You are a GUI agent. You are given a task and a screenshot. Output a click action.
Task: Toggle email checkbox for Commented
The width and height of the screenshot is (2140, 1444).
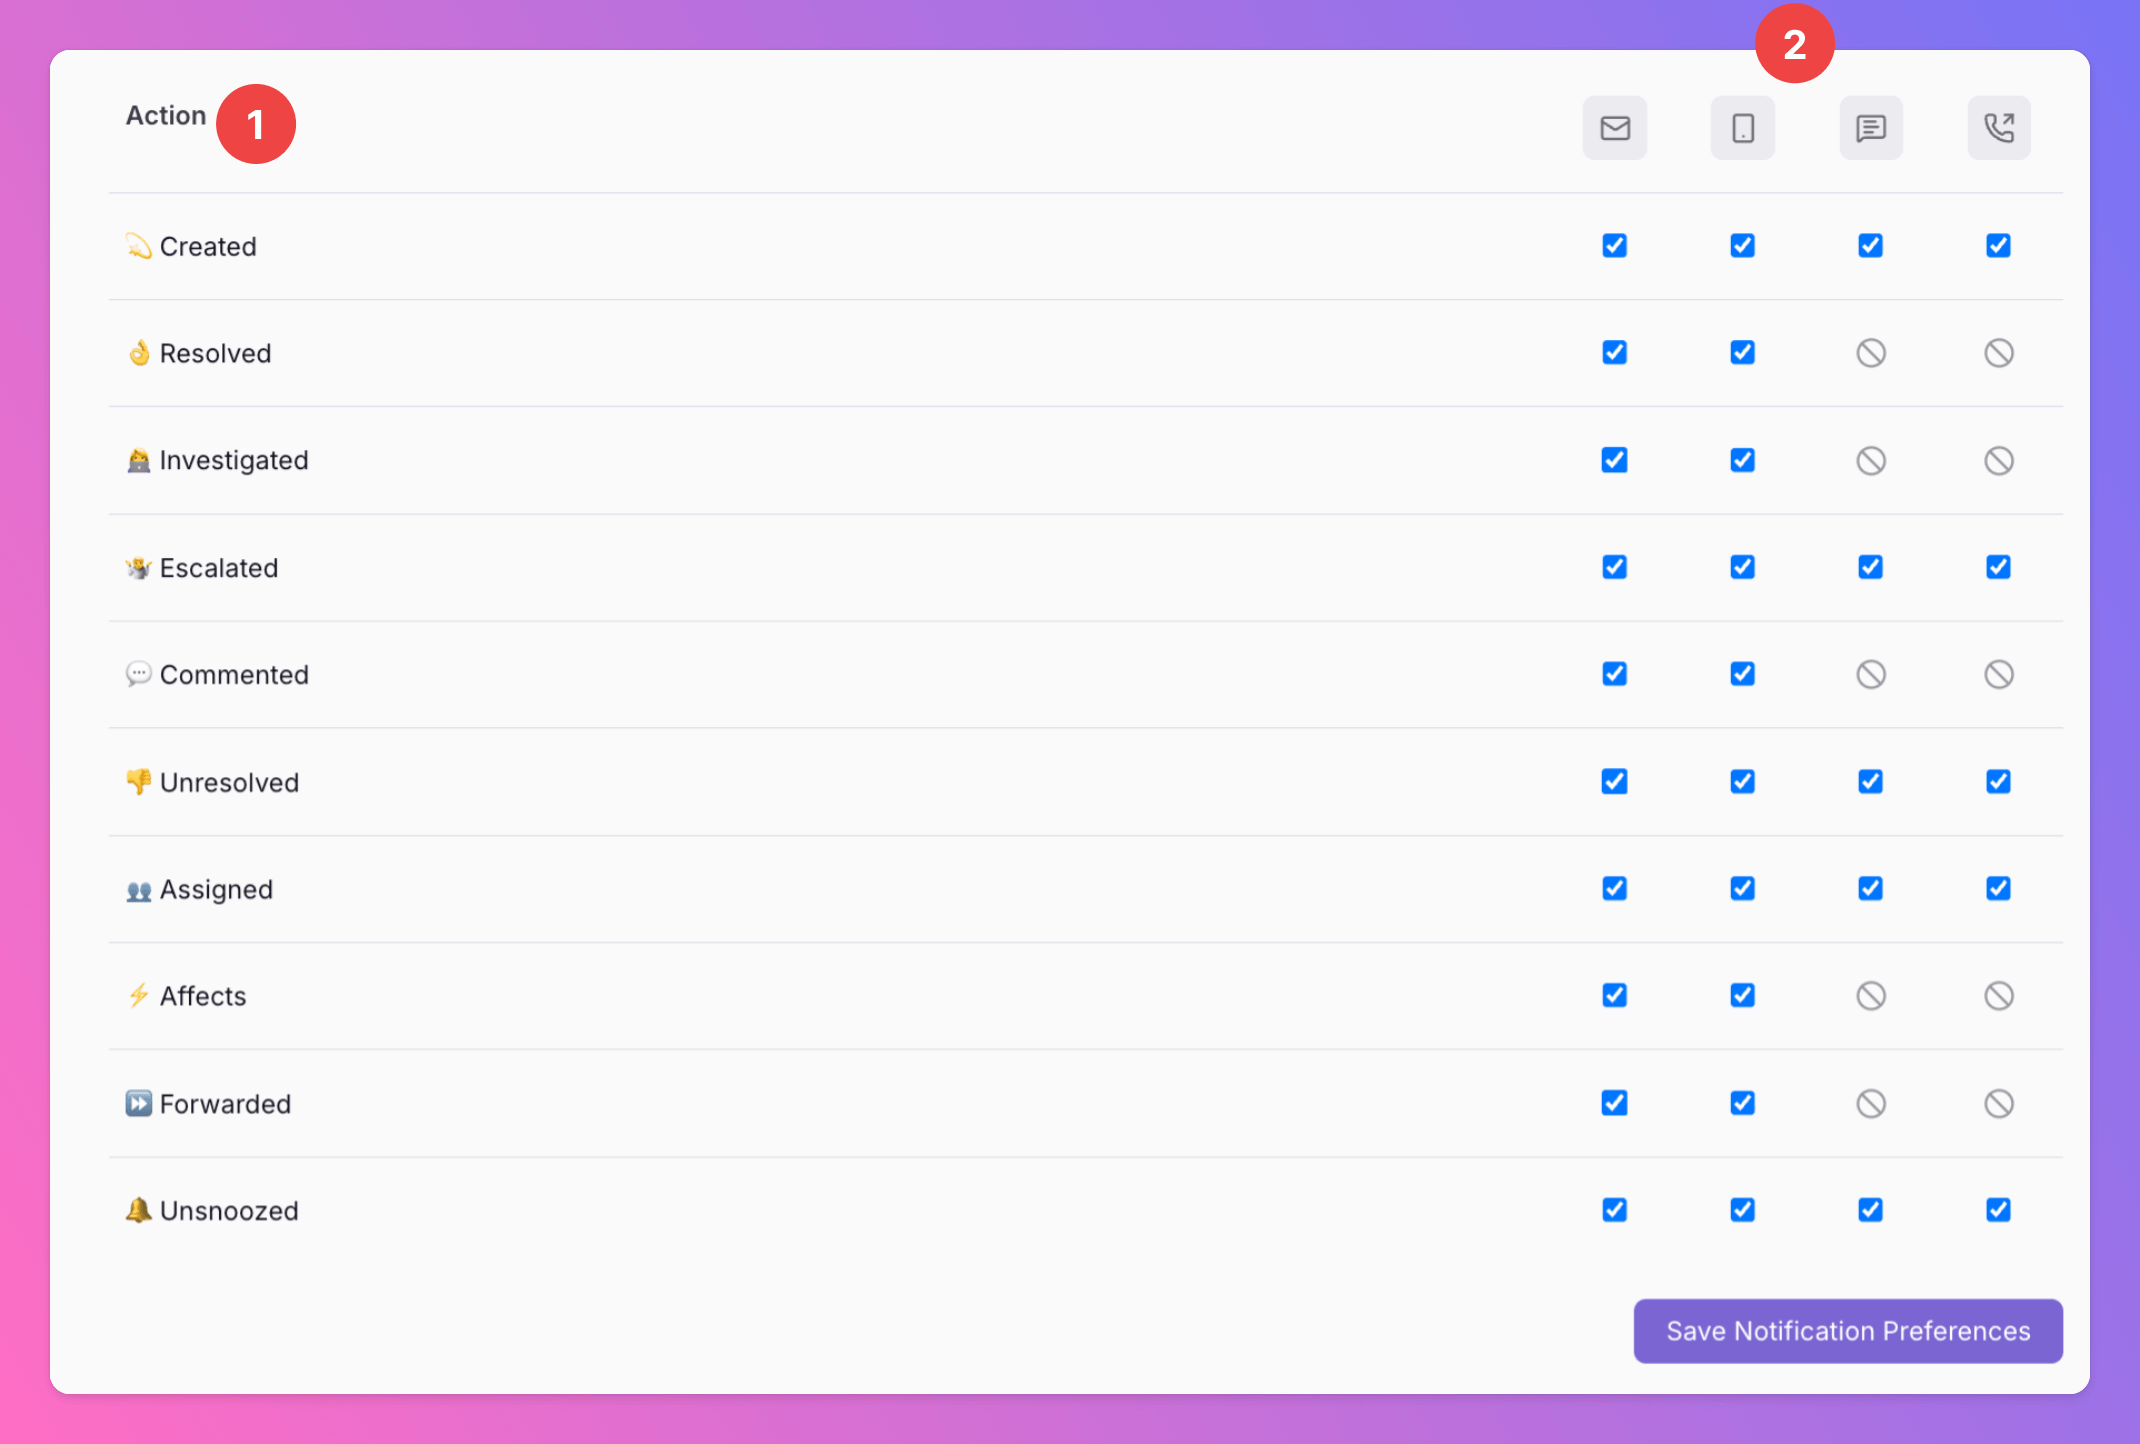(x=1614, y=674)
